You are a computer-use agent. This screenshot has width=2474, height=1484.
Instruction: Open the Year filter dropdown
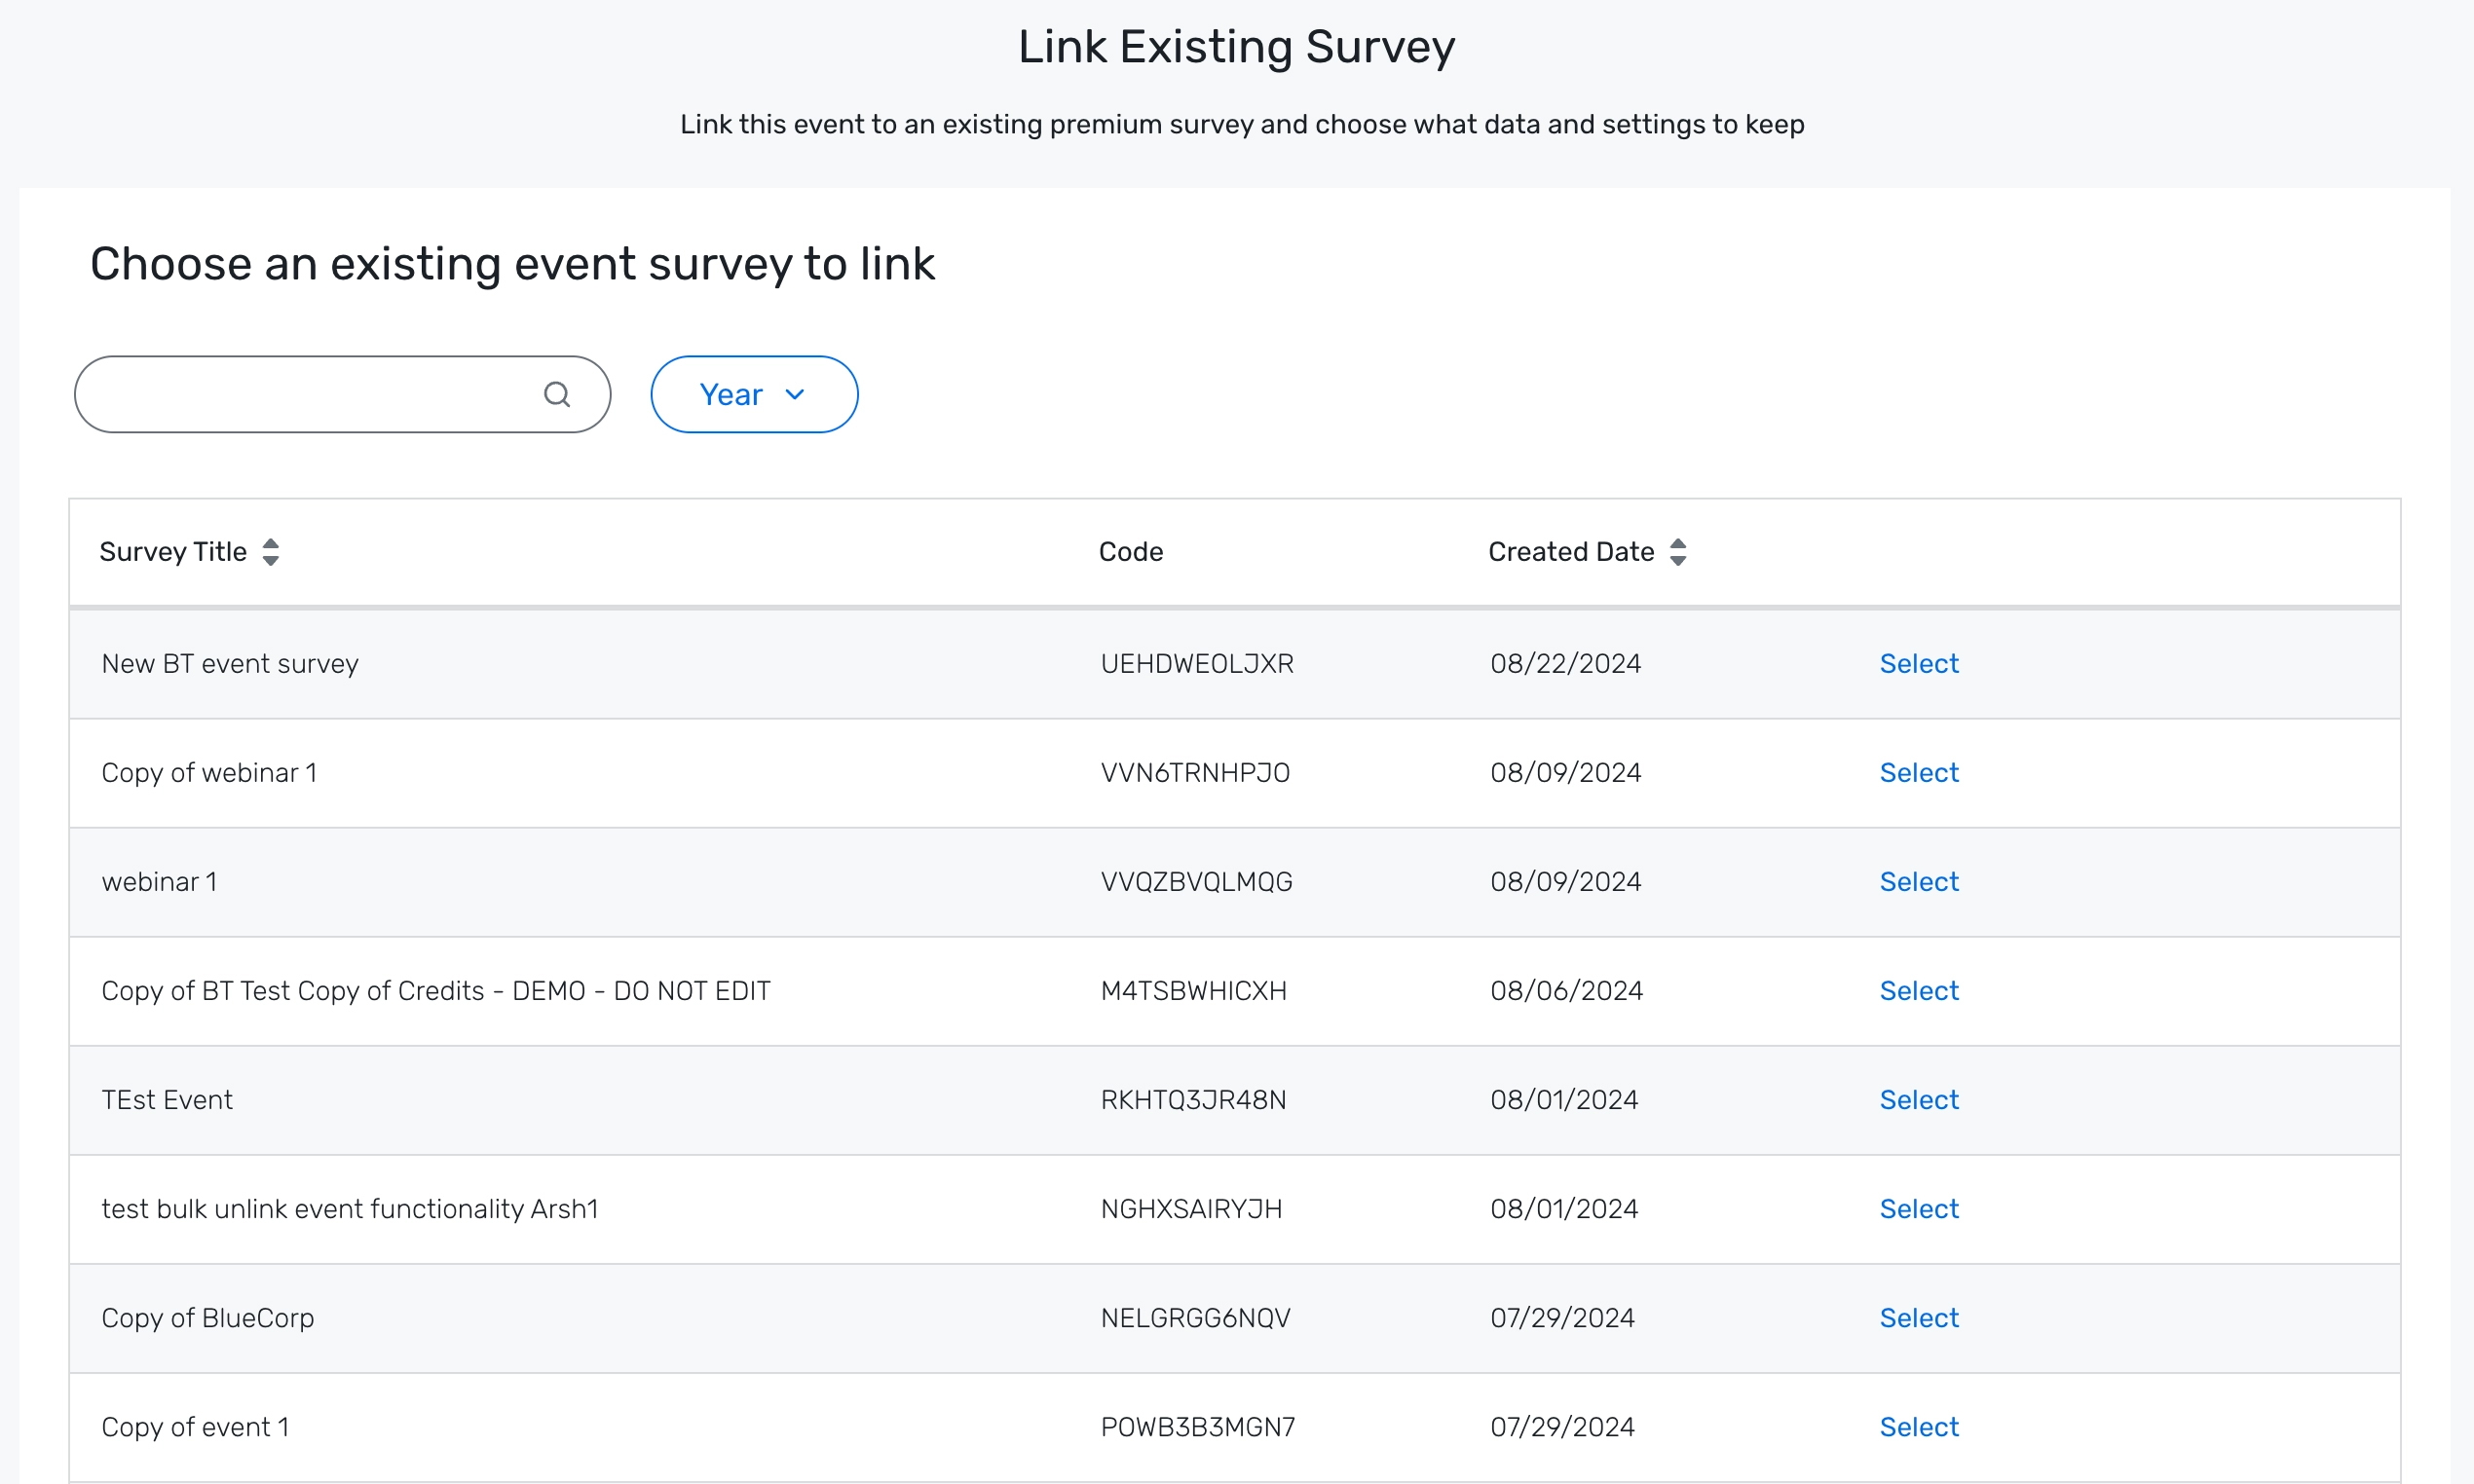point(752,394)
